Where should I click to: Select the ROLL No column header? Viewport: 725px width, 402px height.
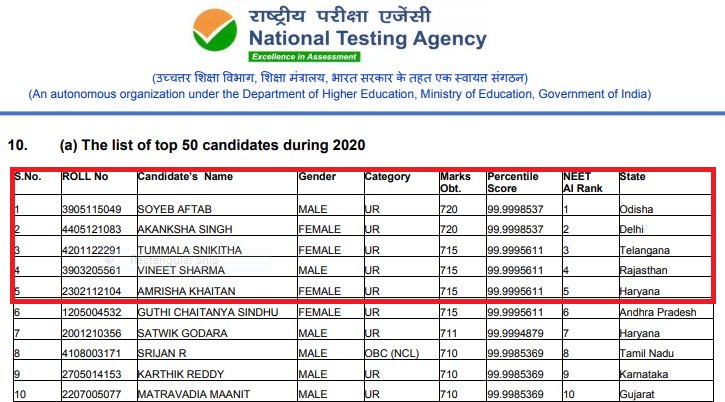click(x=85, y=176)
